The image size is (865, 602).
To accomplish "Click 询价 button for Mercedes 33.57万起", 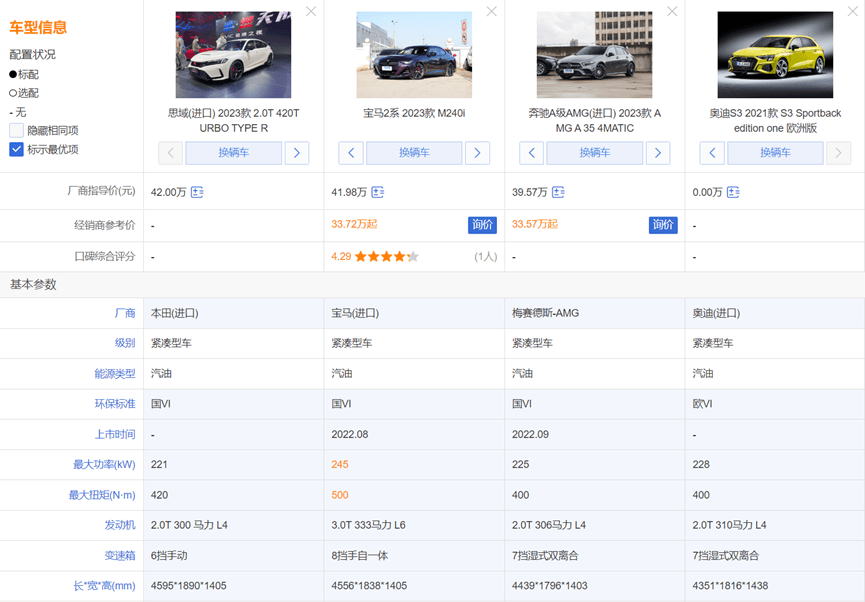I will point(663,225).
